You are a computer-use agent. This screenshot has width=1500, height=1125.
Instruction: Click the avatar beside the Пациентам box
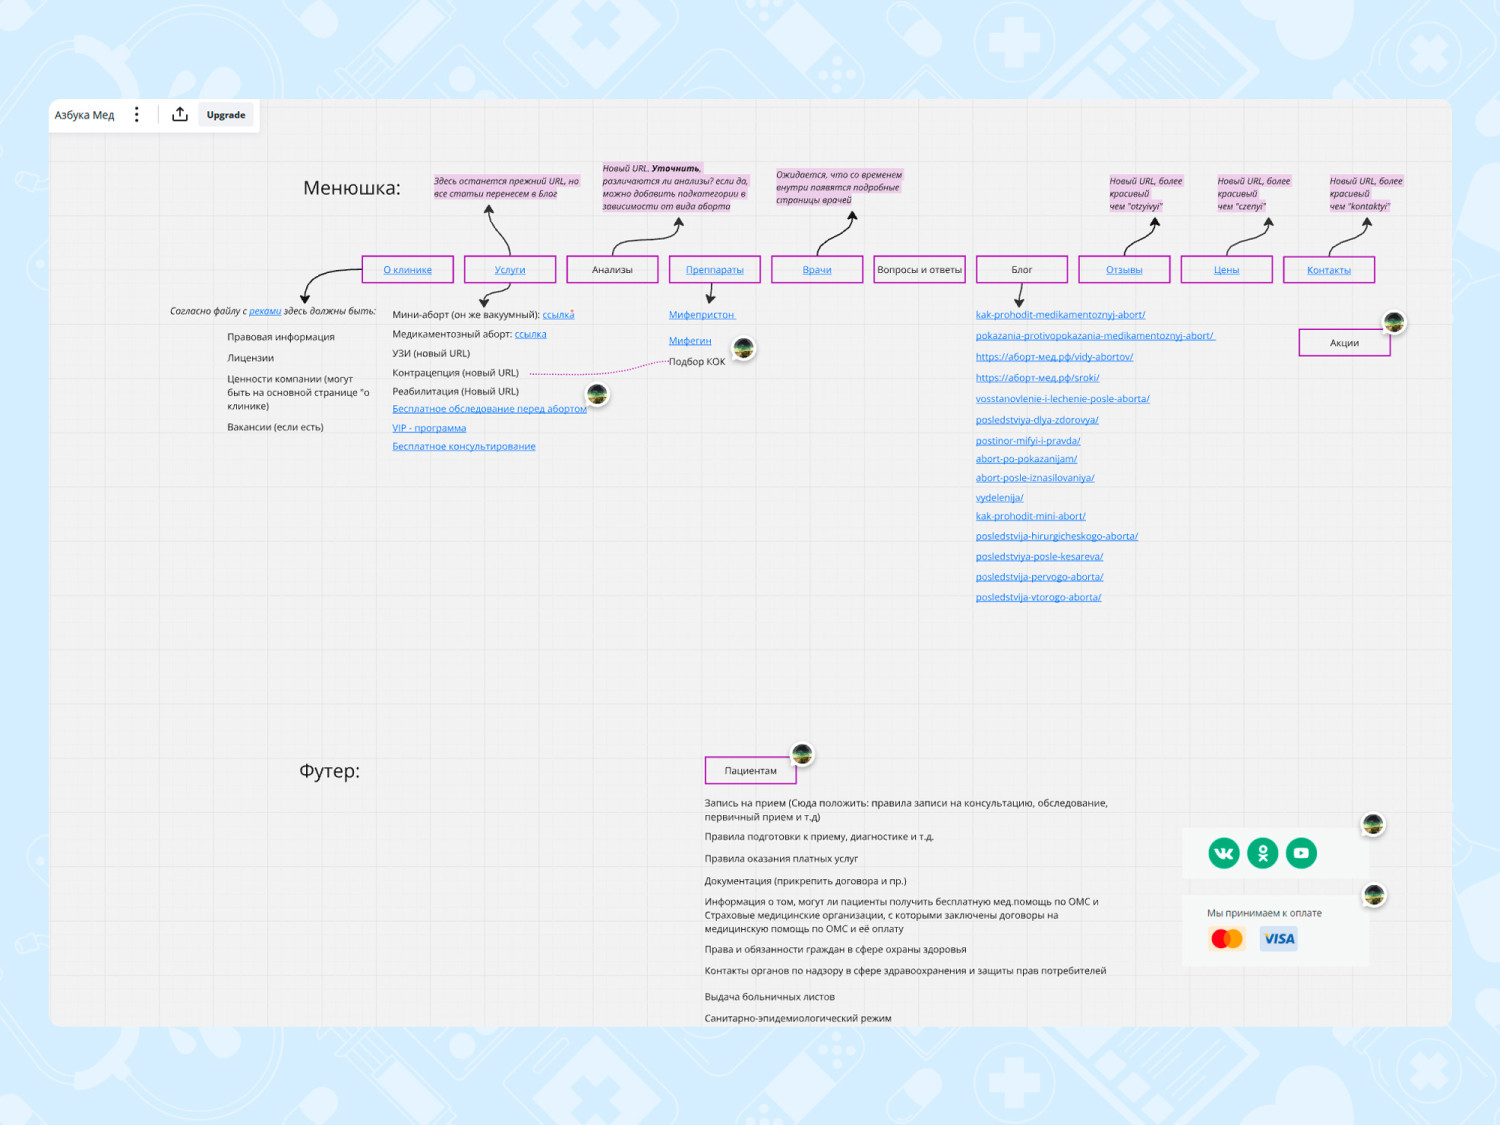pyautogui.click(x=802, y=754)
